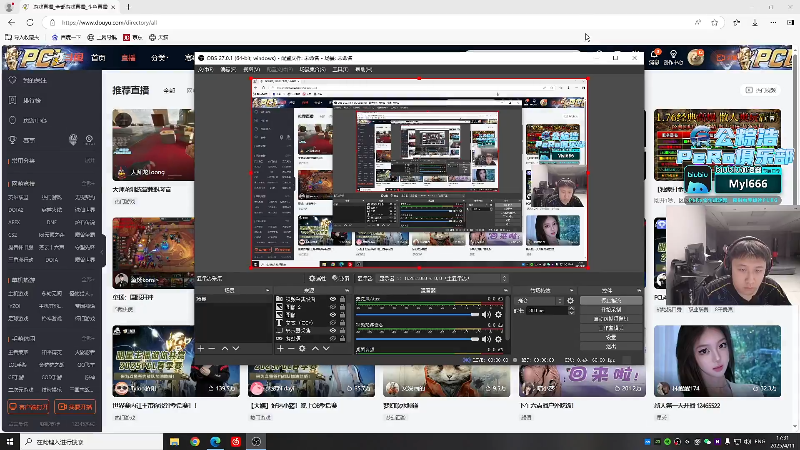The width and height of the screenshot is (800, 450).
Task: Click the heart icon for My Follows in the sidebar
Action: tap(13, 80)
